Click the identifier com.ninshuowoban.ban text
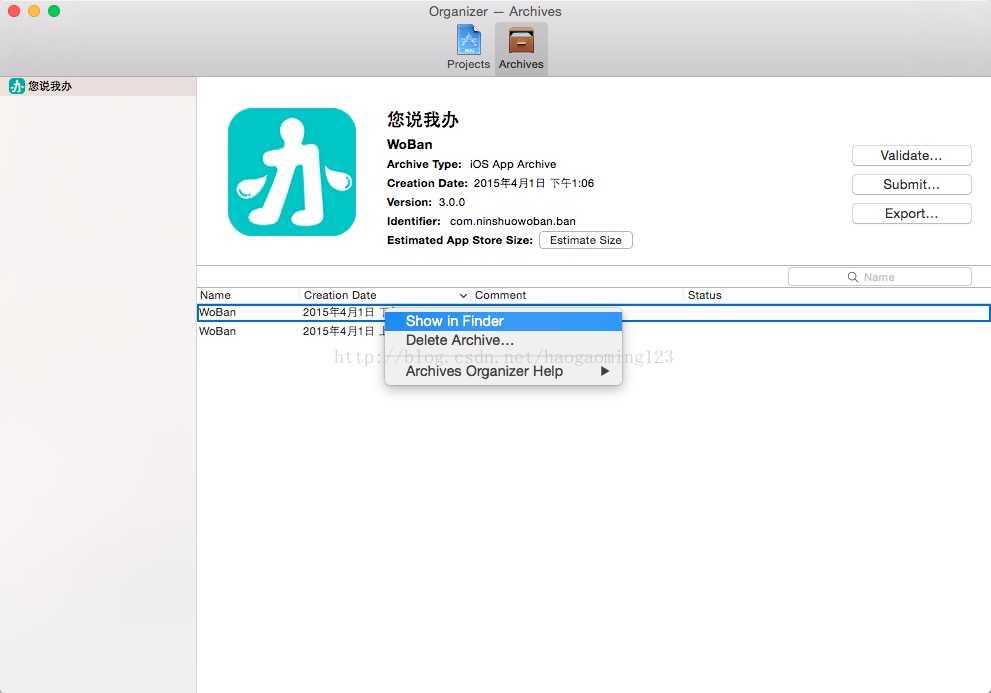This screenshot has height=693, width=991. 513,221
